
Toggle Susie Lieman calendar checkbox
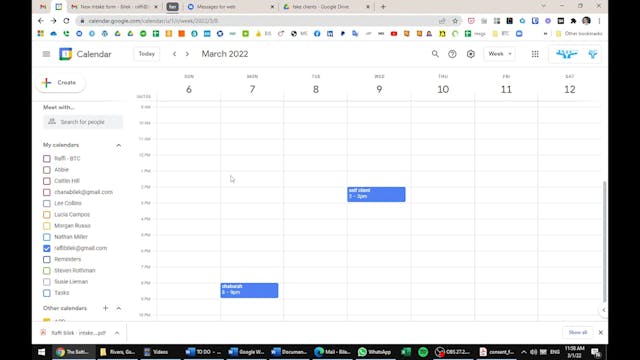(47, 282)
